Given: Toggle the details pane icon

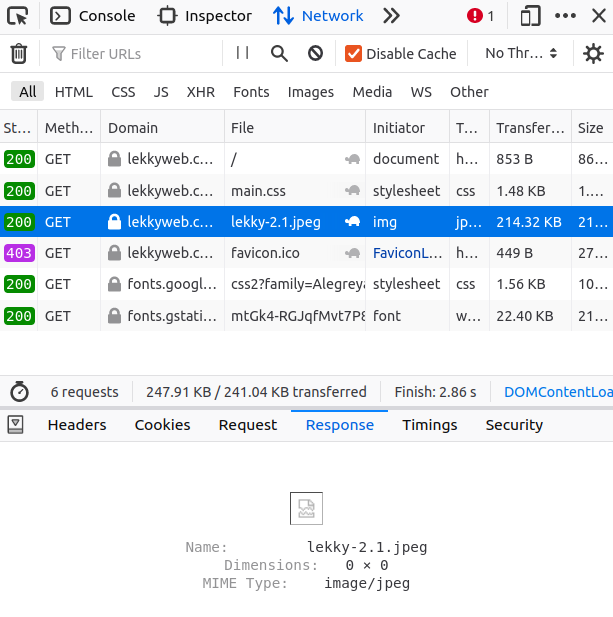Looking at the screenshot, I should [15, 425].
